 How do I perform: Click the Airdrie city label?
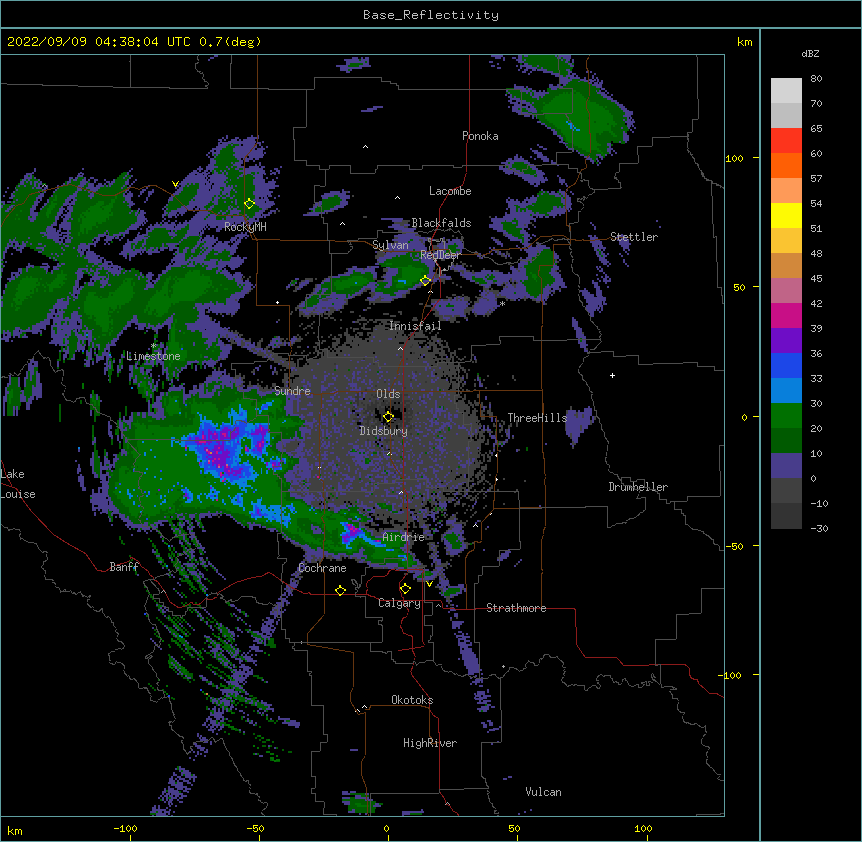pos(404,537)
